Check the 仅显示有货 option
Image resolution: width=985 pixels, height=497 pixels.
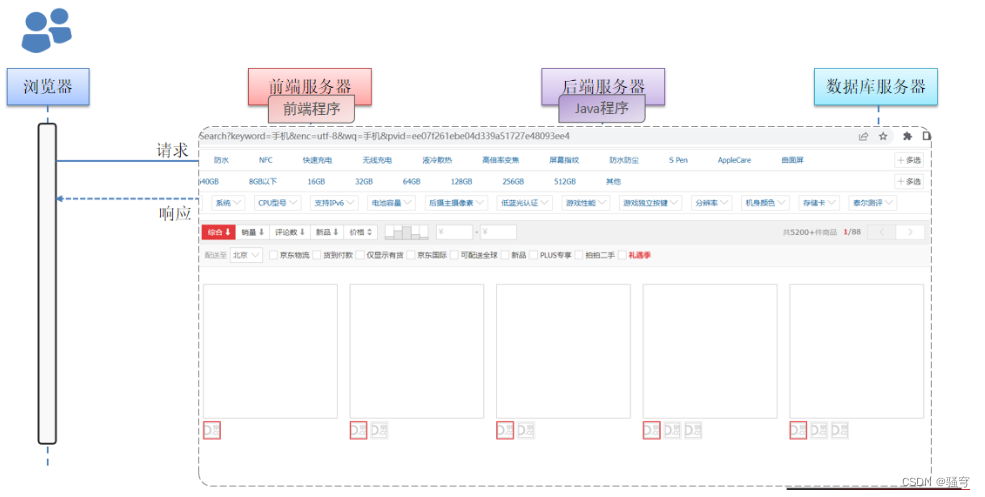(x=360, y=255)
